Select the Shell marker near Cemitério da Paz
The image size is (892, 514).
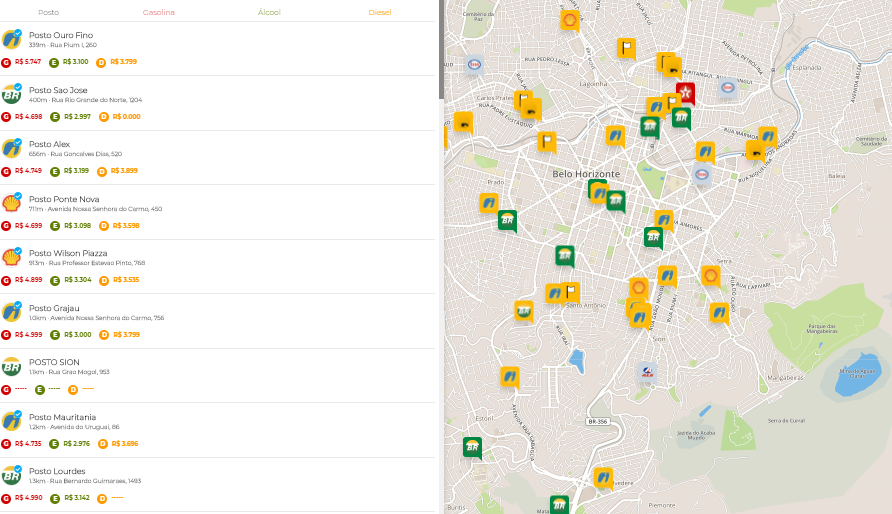point(569,21)
